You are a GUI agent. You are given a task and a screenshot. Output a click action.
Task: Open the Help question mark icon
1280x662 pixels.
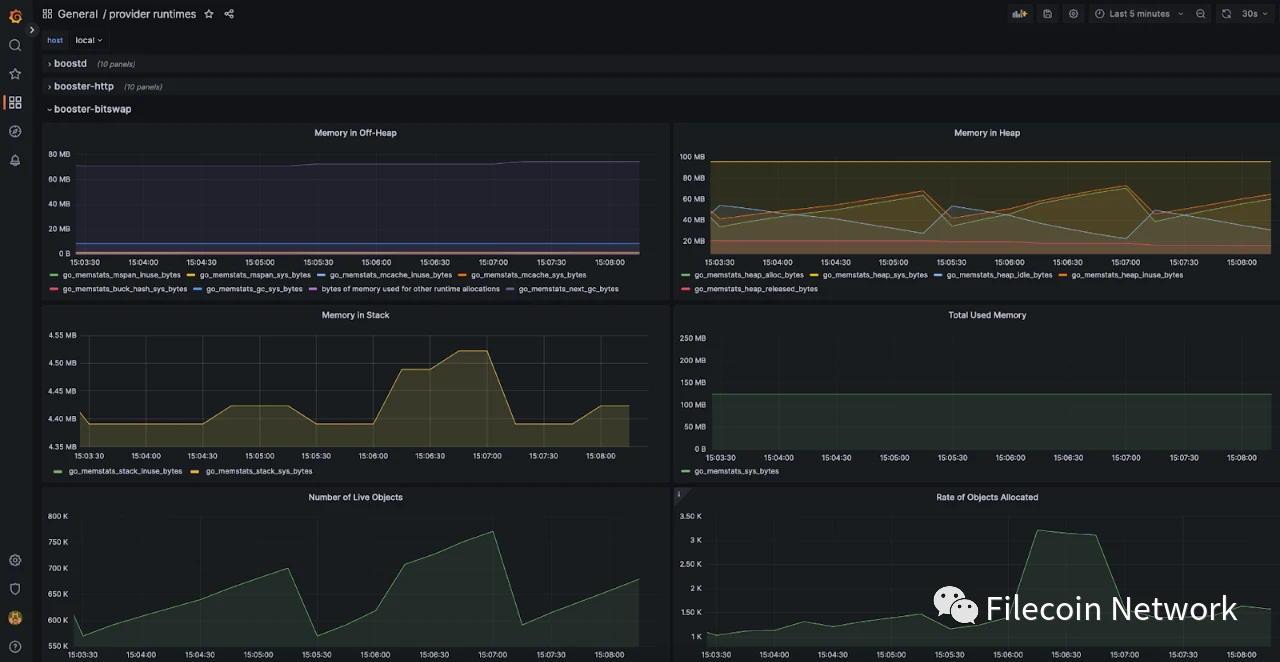(15, 647)
